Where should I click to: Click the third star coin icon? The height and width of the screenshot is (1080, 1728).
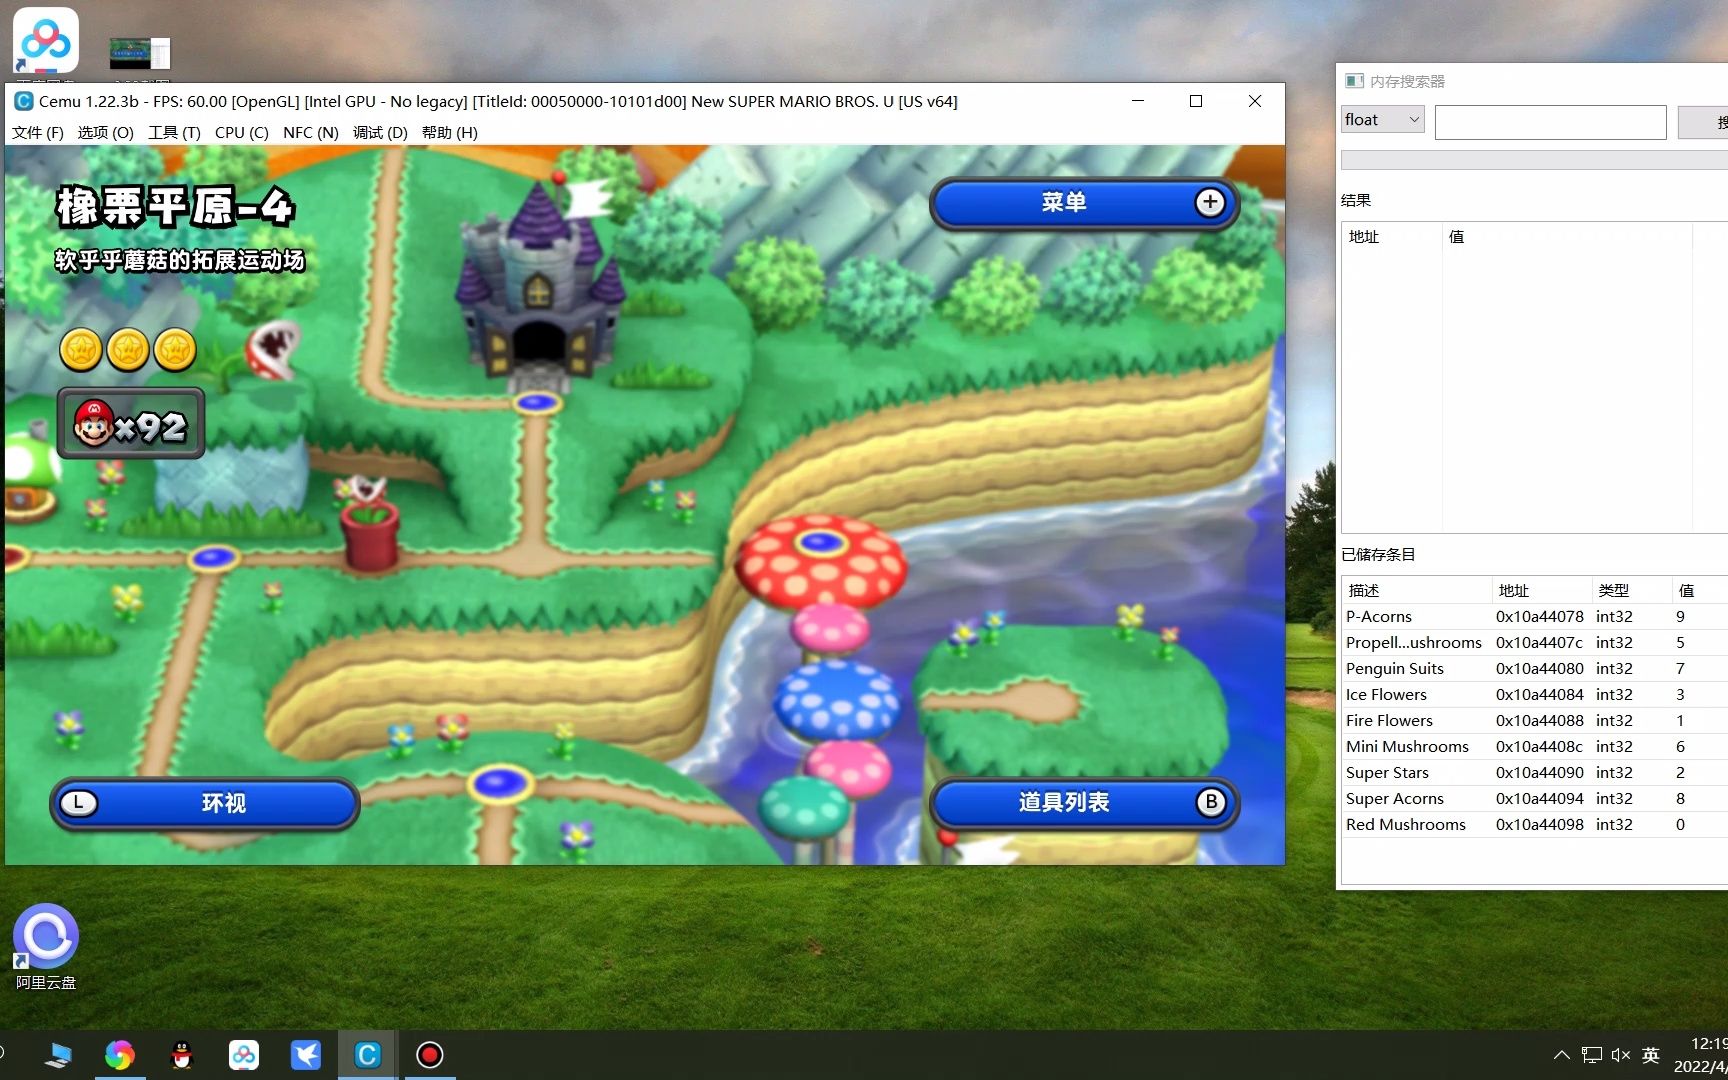tap(175, 350)
